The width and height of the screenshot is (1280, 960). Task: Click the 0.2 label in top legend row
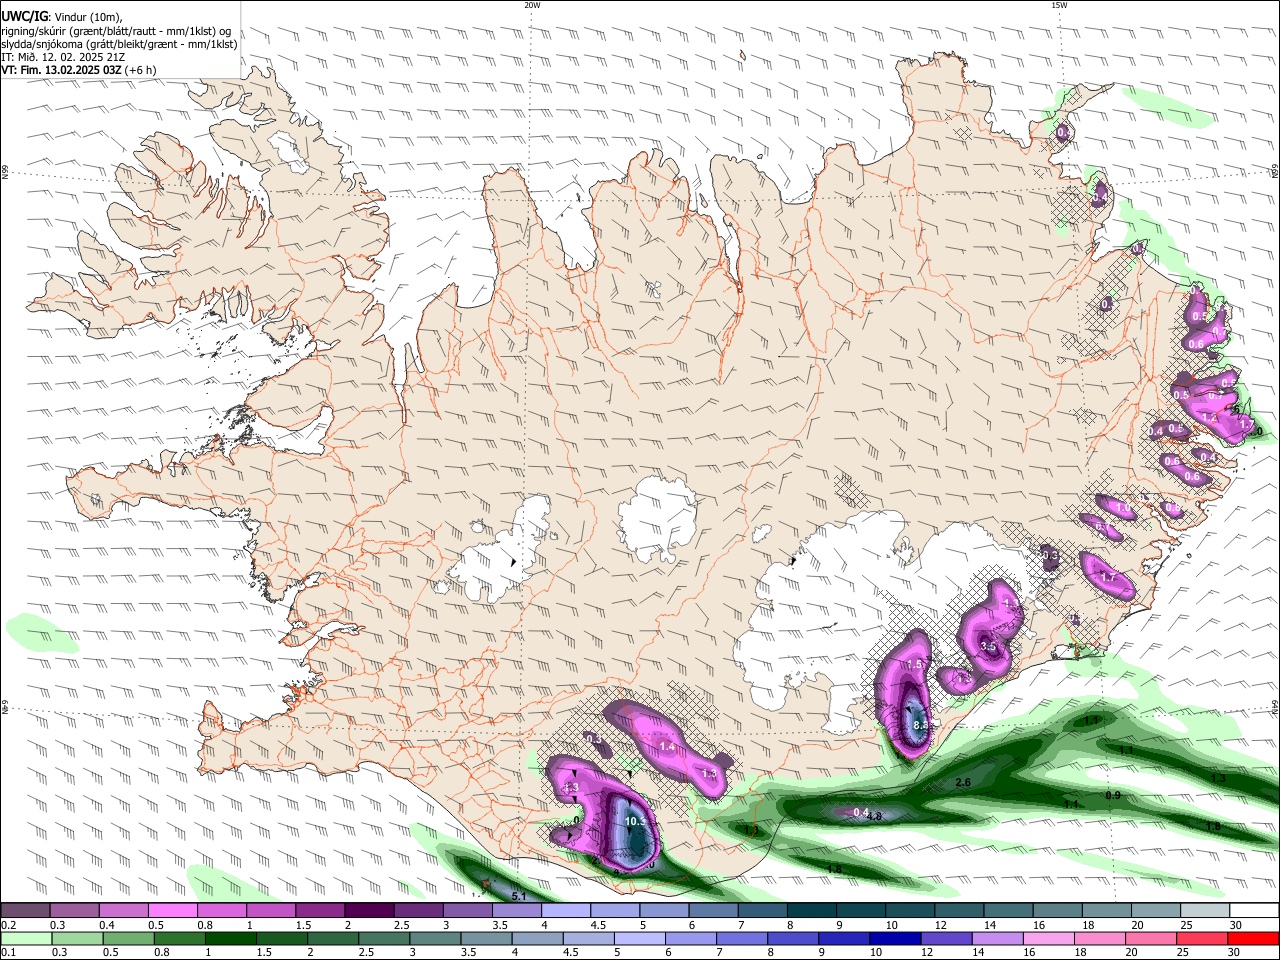coord(7,925)
